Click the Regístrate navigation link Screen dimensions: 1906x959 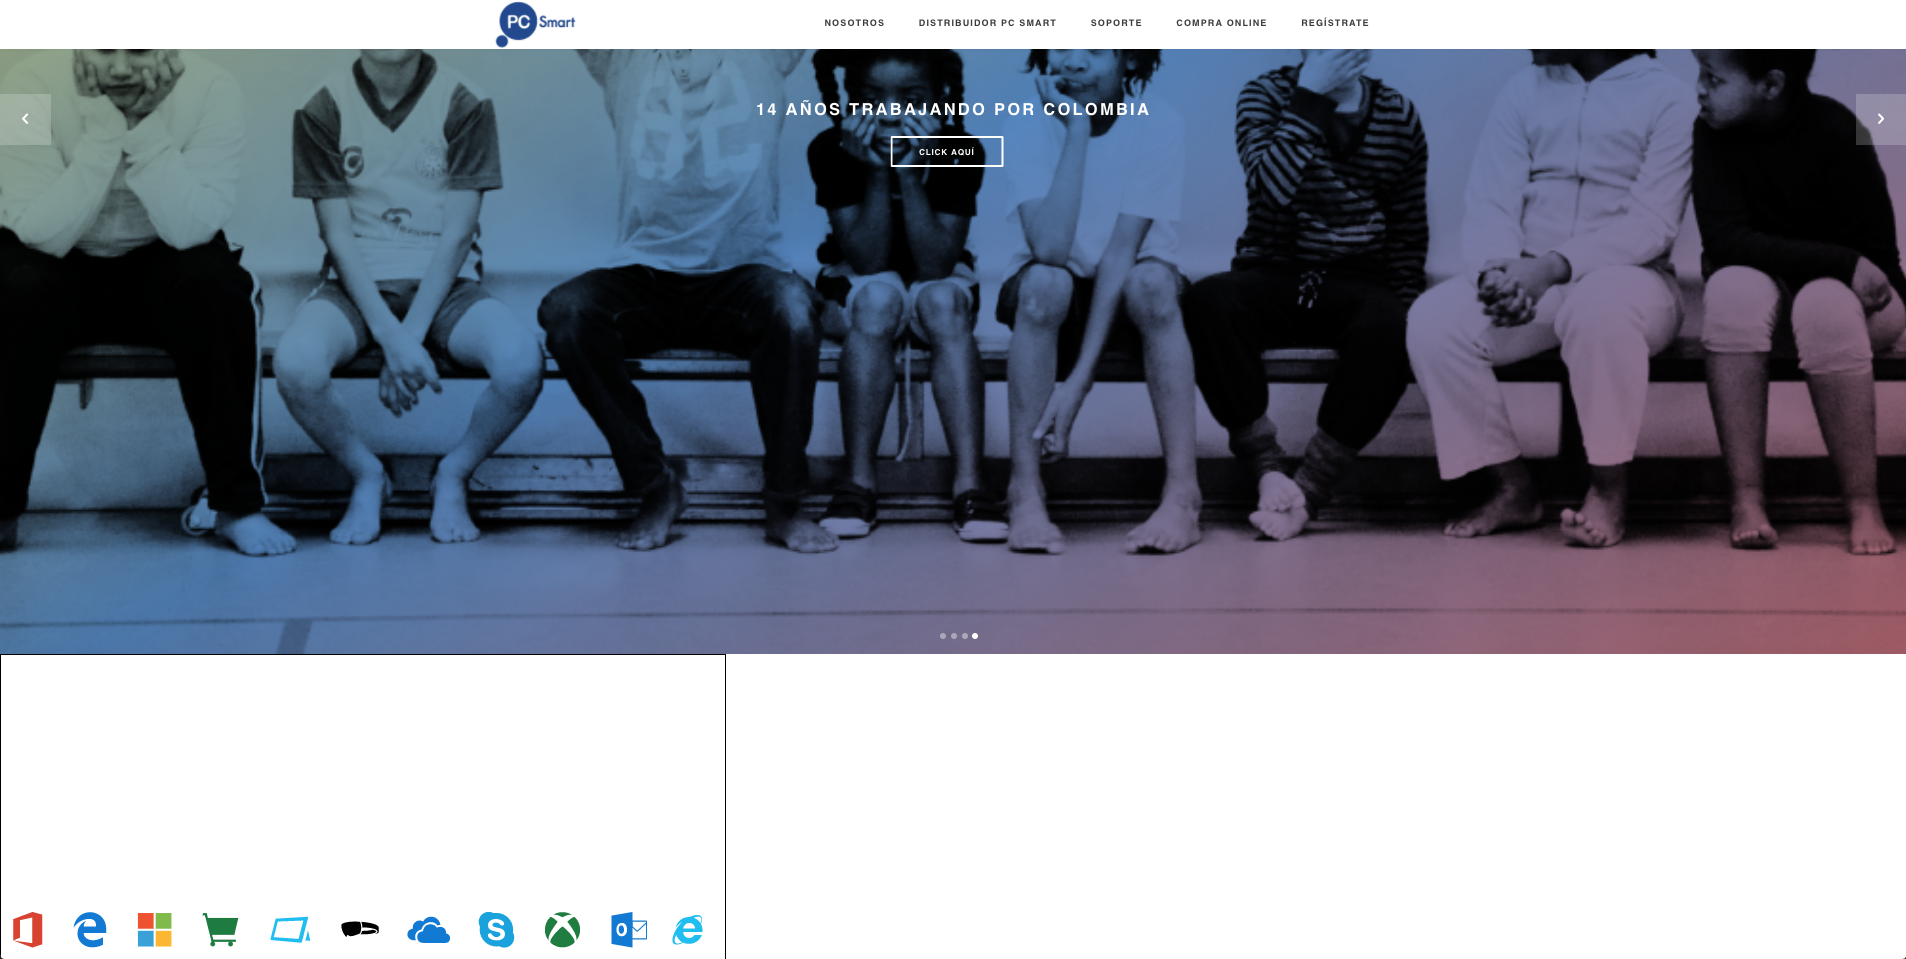coord(1335,23)
